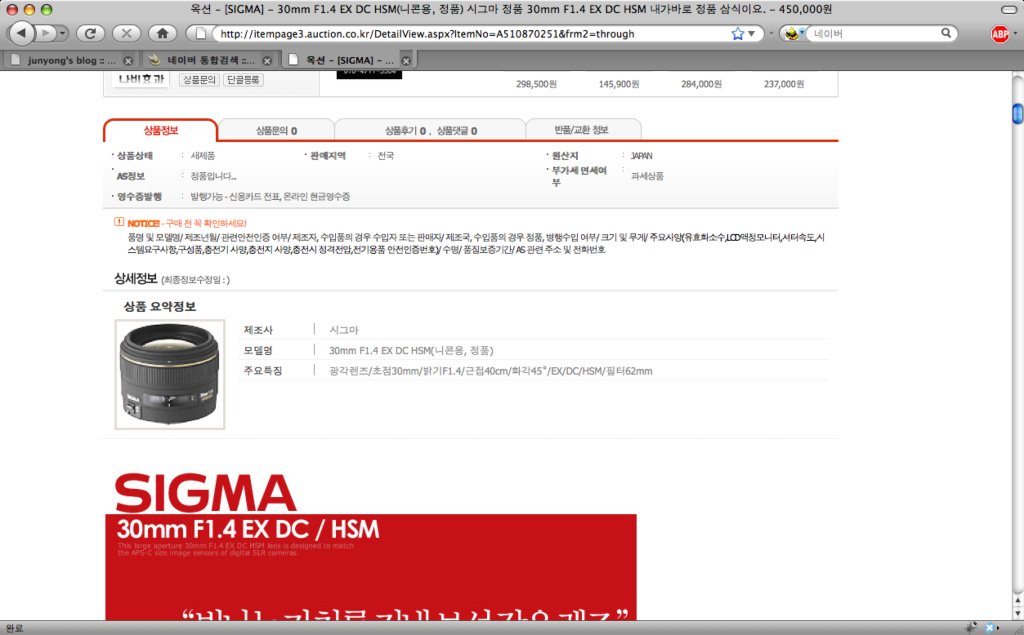
Task: Click the red SIGMA logo
Action: 206,493
